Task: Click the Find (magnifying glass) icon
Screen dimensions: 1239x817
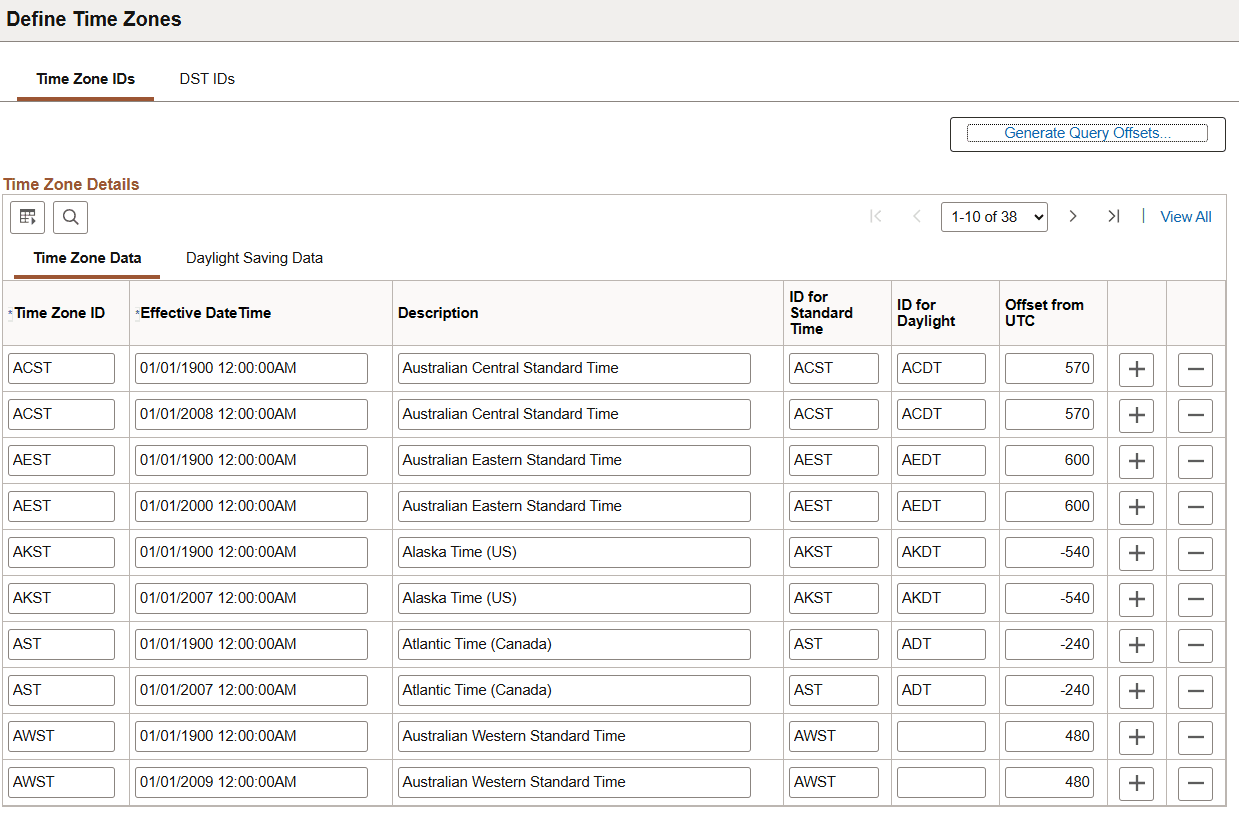Action: pos(70,217)
